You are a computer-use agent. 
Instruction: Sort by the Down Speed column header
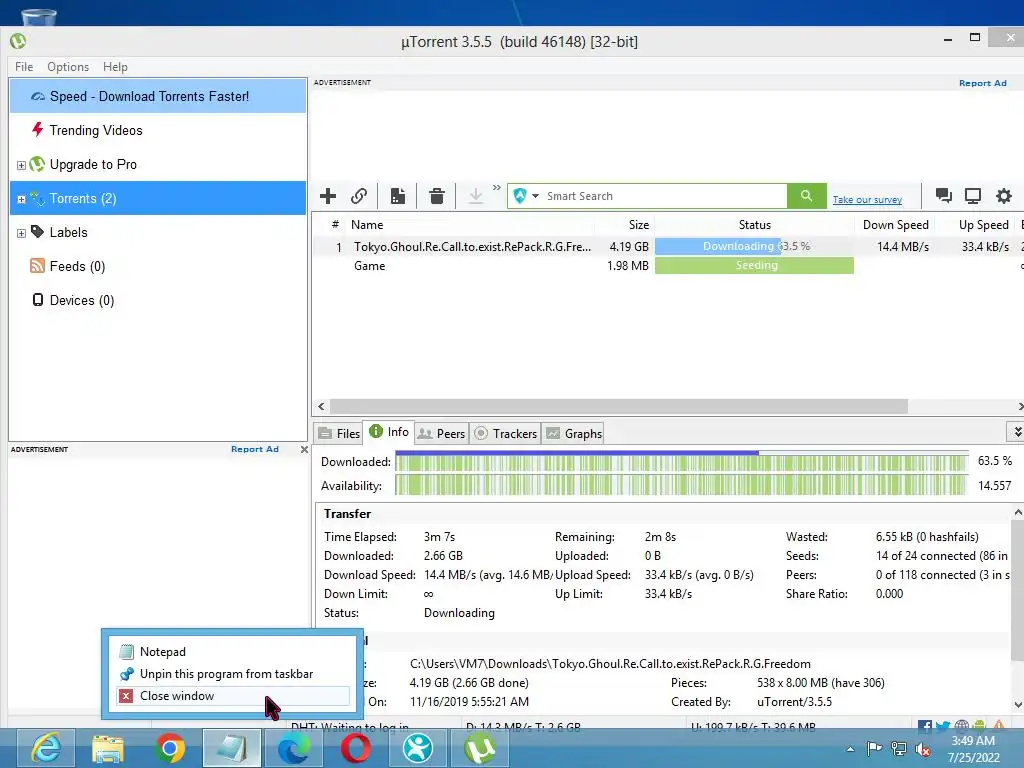895,225
